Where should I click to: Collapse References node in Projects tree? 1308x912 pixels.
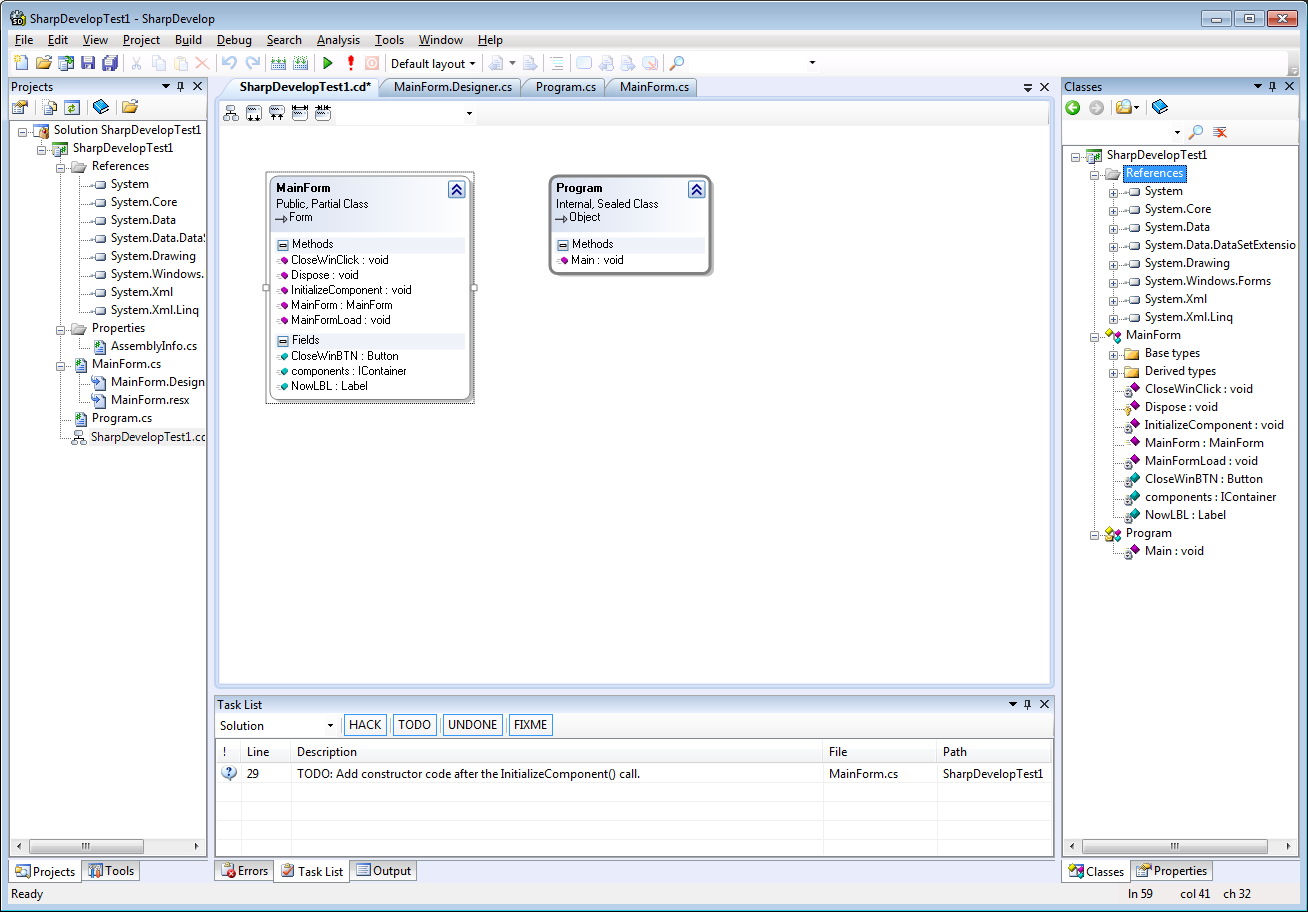tap(60, 167)
